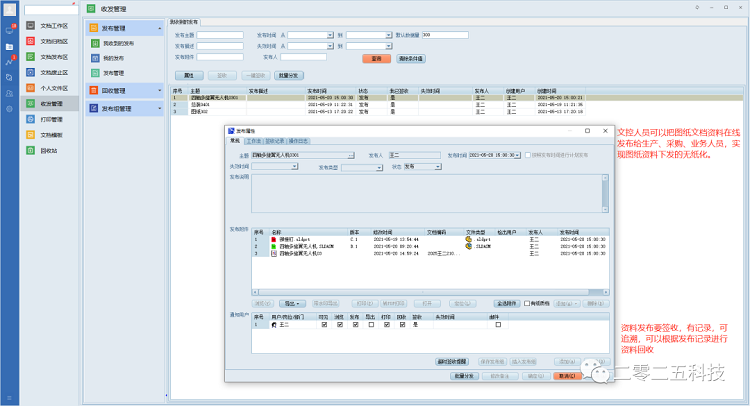Click the contacts icon in blue sidebar

[10, 93]
